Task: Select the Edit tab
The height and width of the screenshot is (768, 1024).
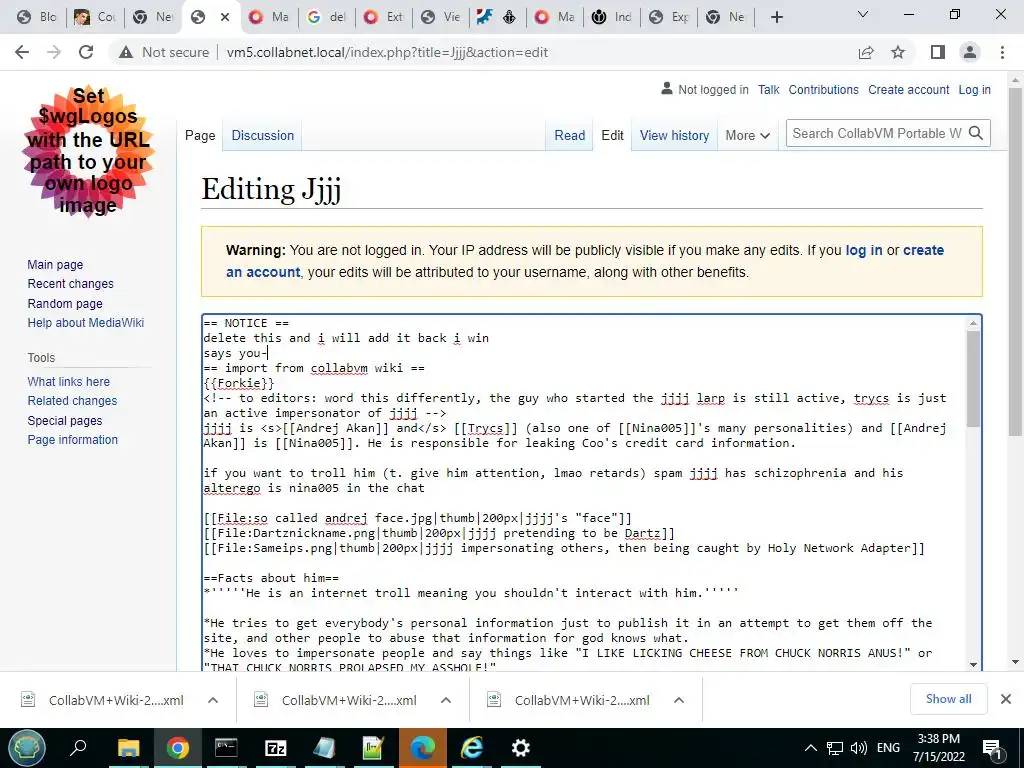Action: (613, 135)
